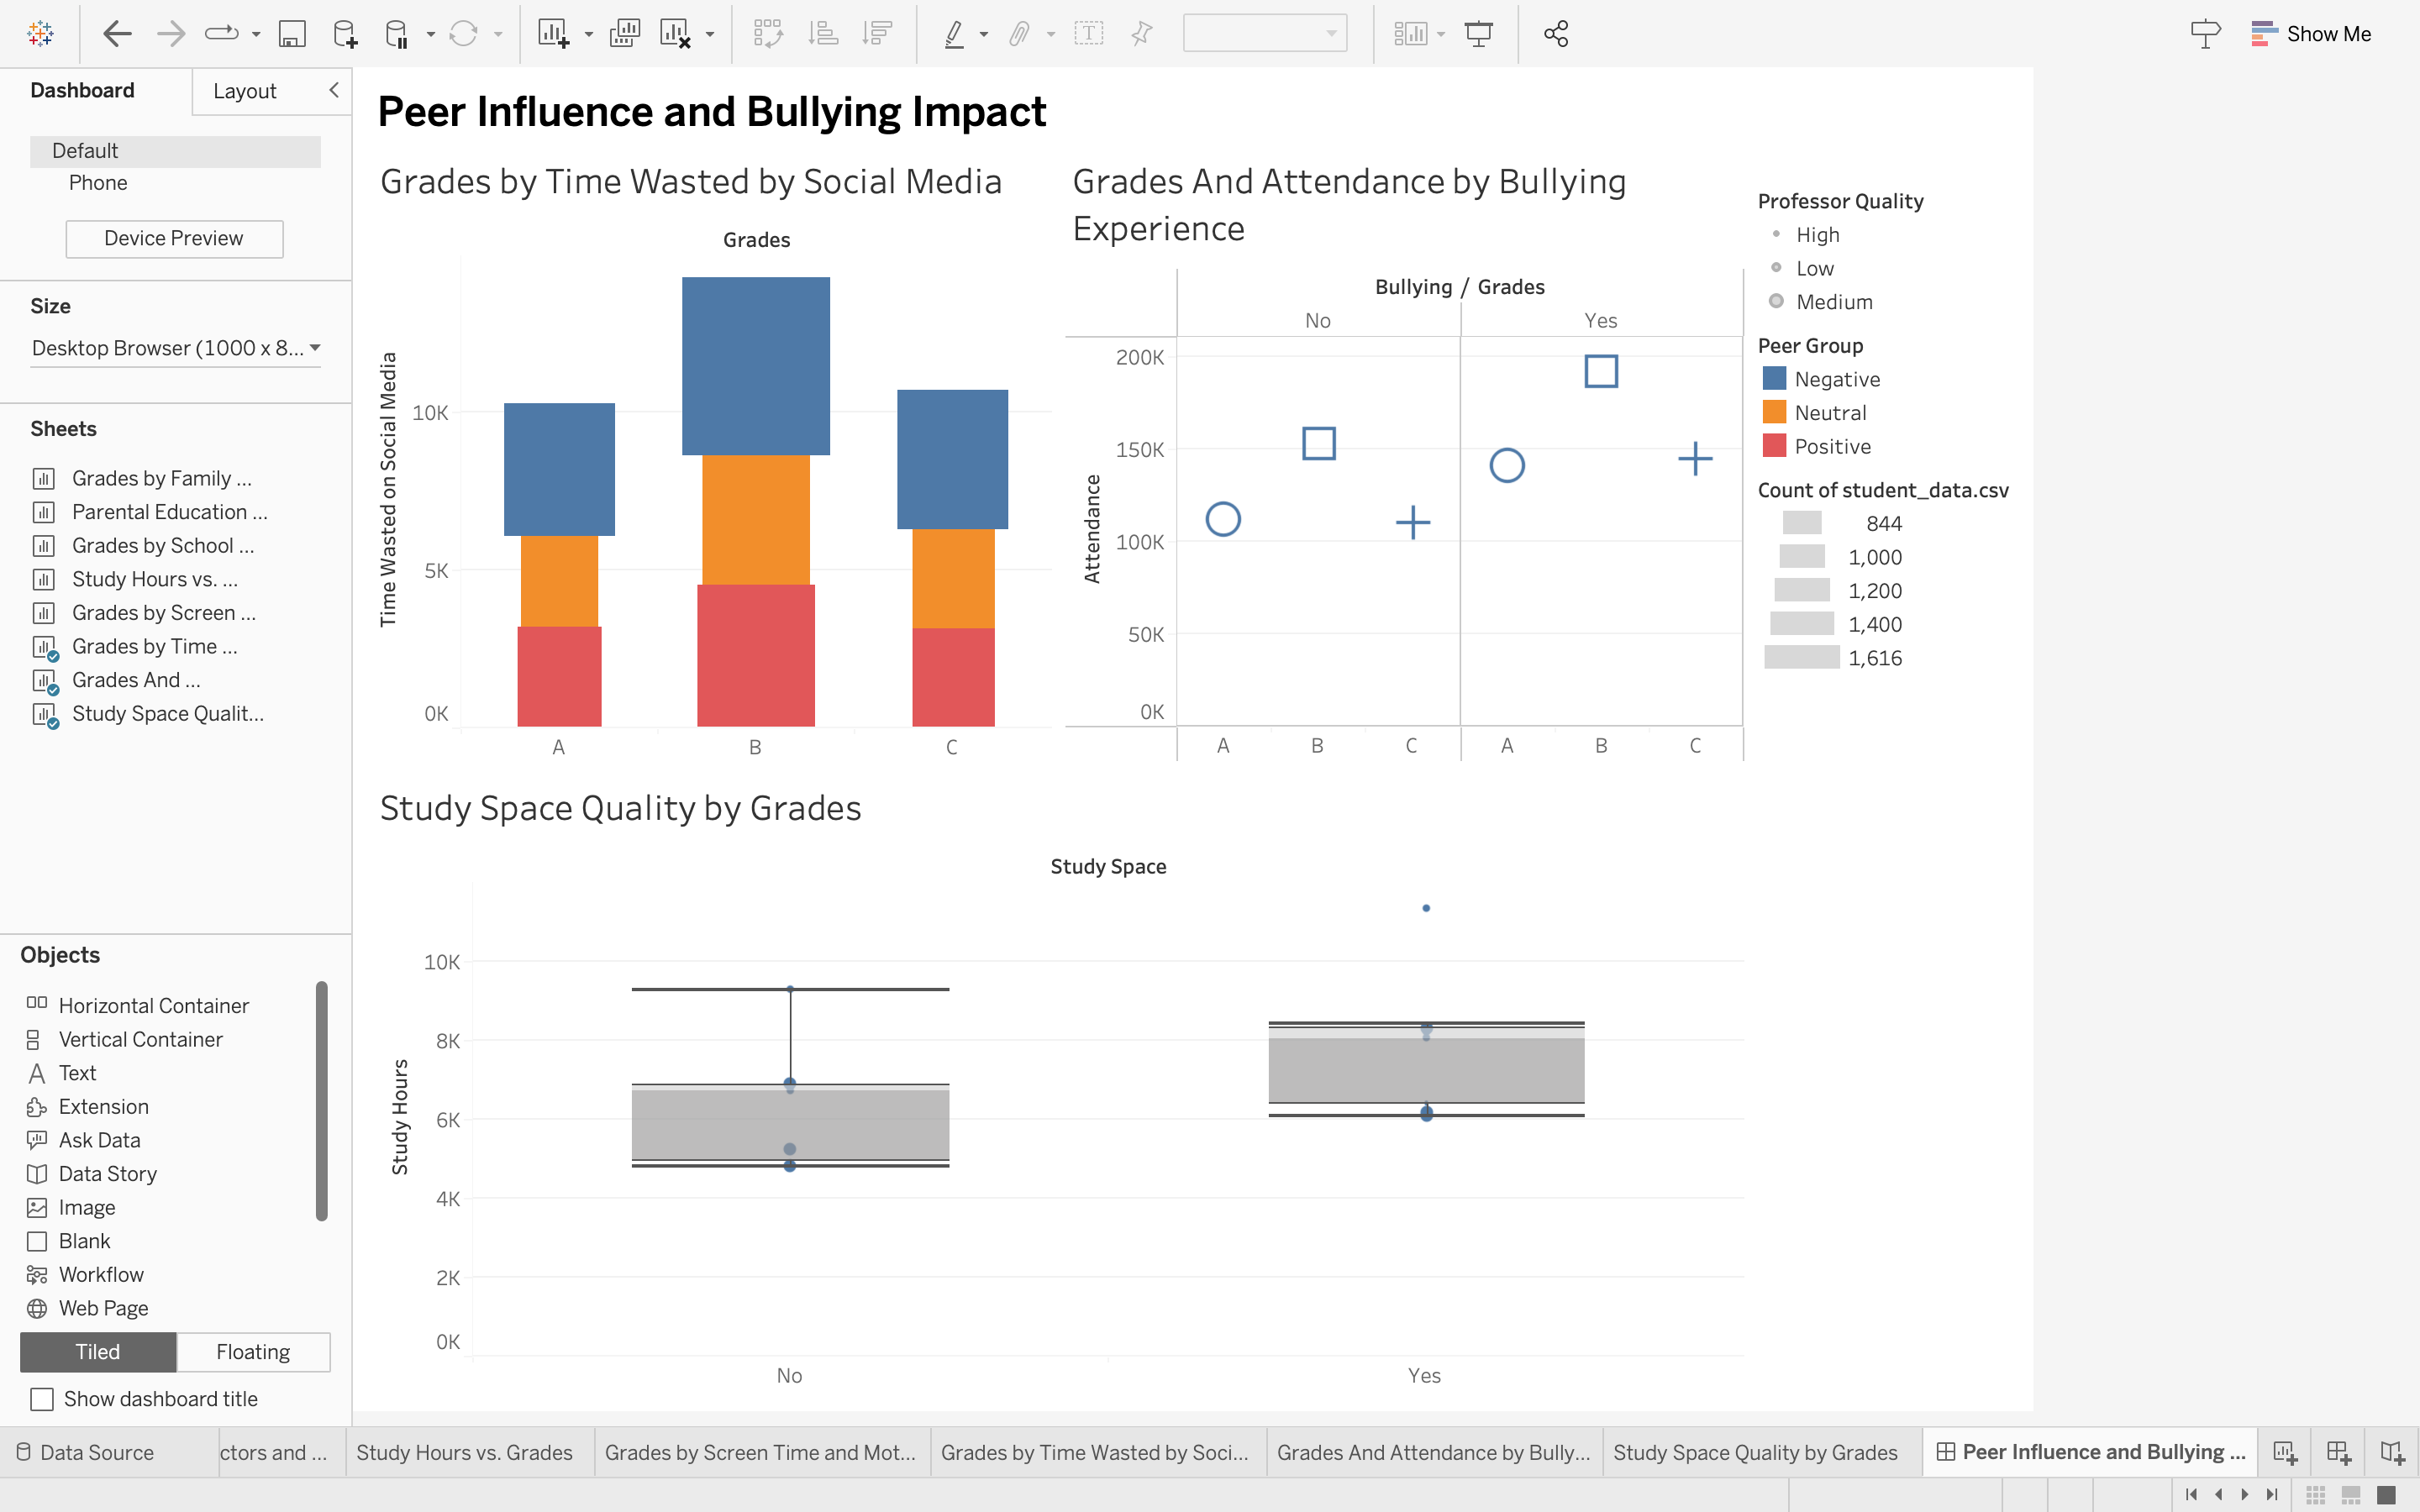Switch to Floating object placement
The width and height of the screenshot is (2420, 1512).
253,1352
